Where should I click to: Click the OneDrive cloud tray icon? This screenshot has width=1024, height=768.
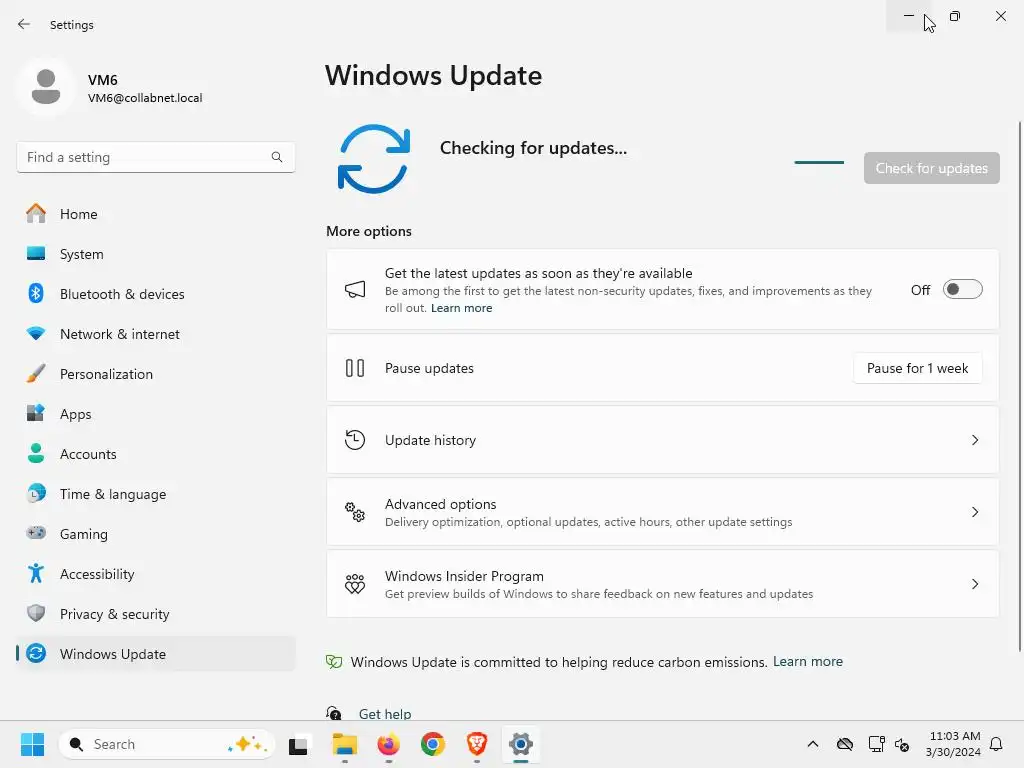pos(844,744)
